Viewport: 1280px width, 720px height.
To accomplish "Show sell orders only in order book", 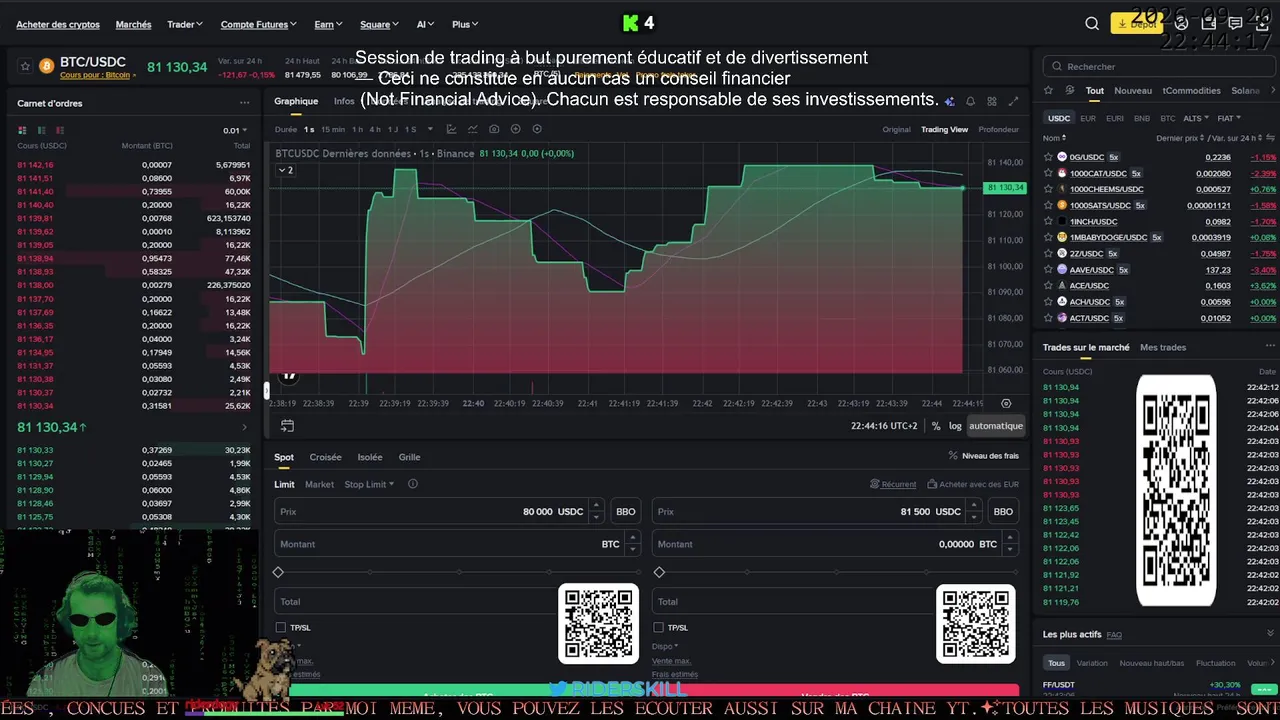I will point(60,130).
